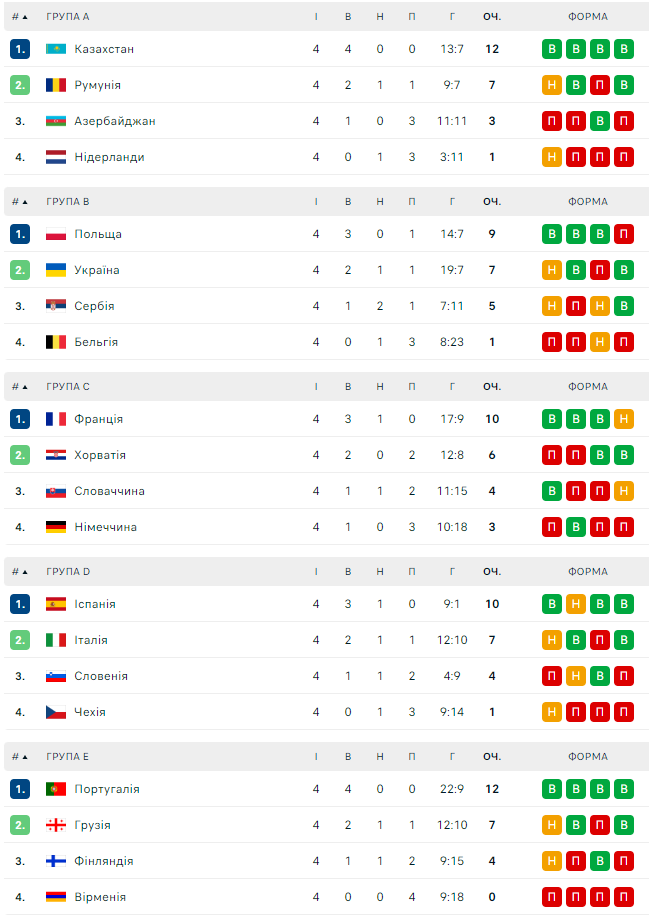Open the Румунія team link
Screen dimensions: 649x924
[x=97, y=85]
